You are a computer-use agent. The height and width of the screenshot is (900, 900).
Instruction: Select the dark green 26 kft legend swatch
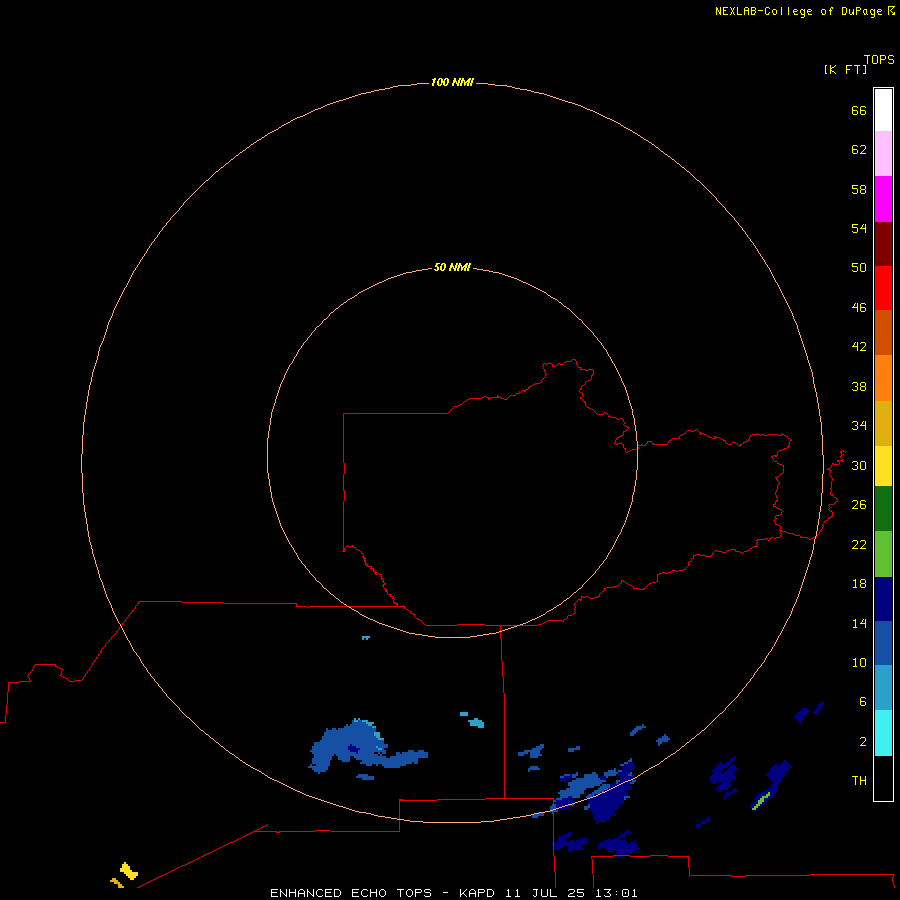point(883,509)
